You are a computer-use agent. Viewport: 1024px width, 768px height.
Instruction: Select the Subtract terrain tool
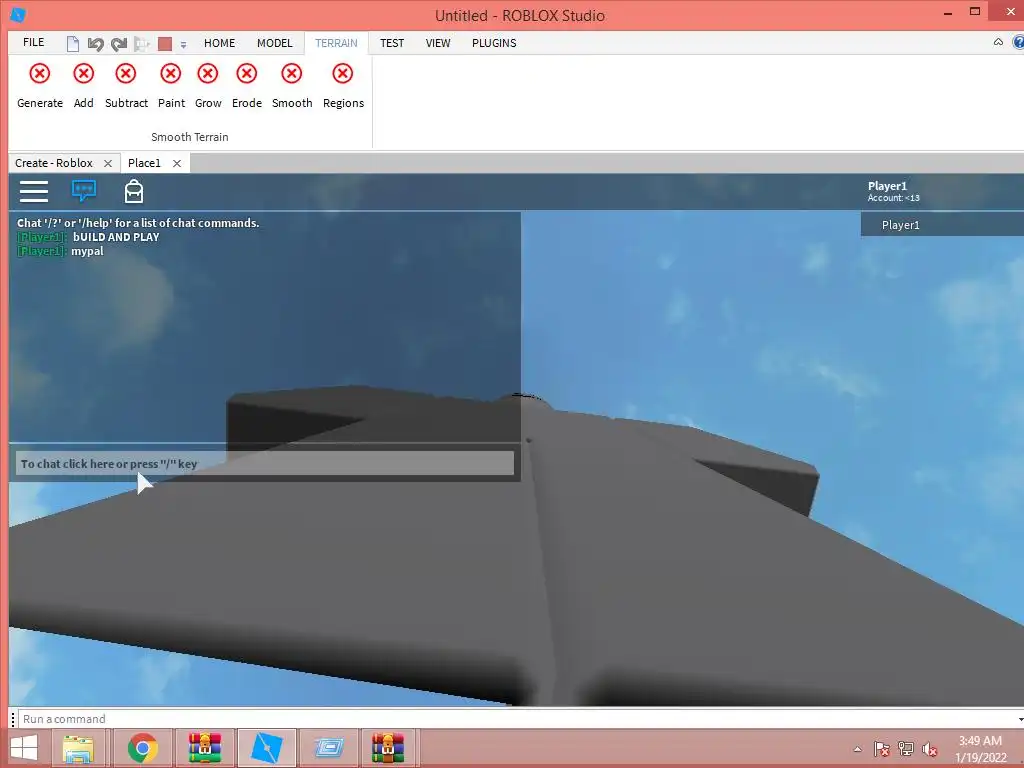click(x=126, y=86)
